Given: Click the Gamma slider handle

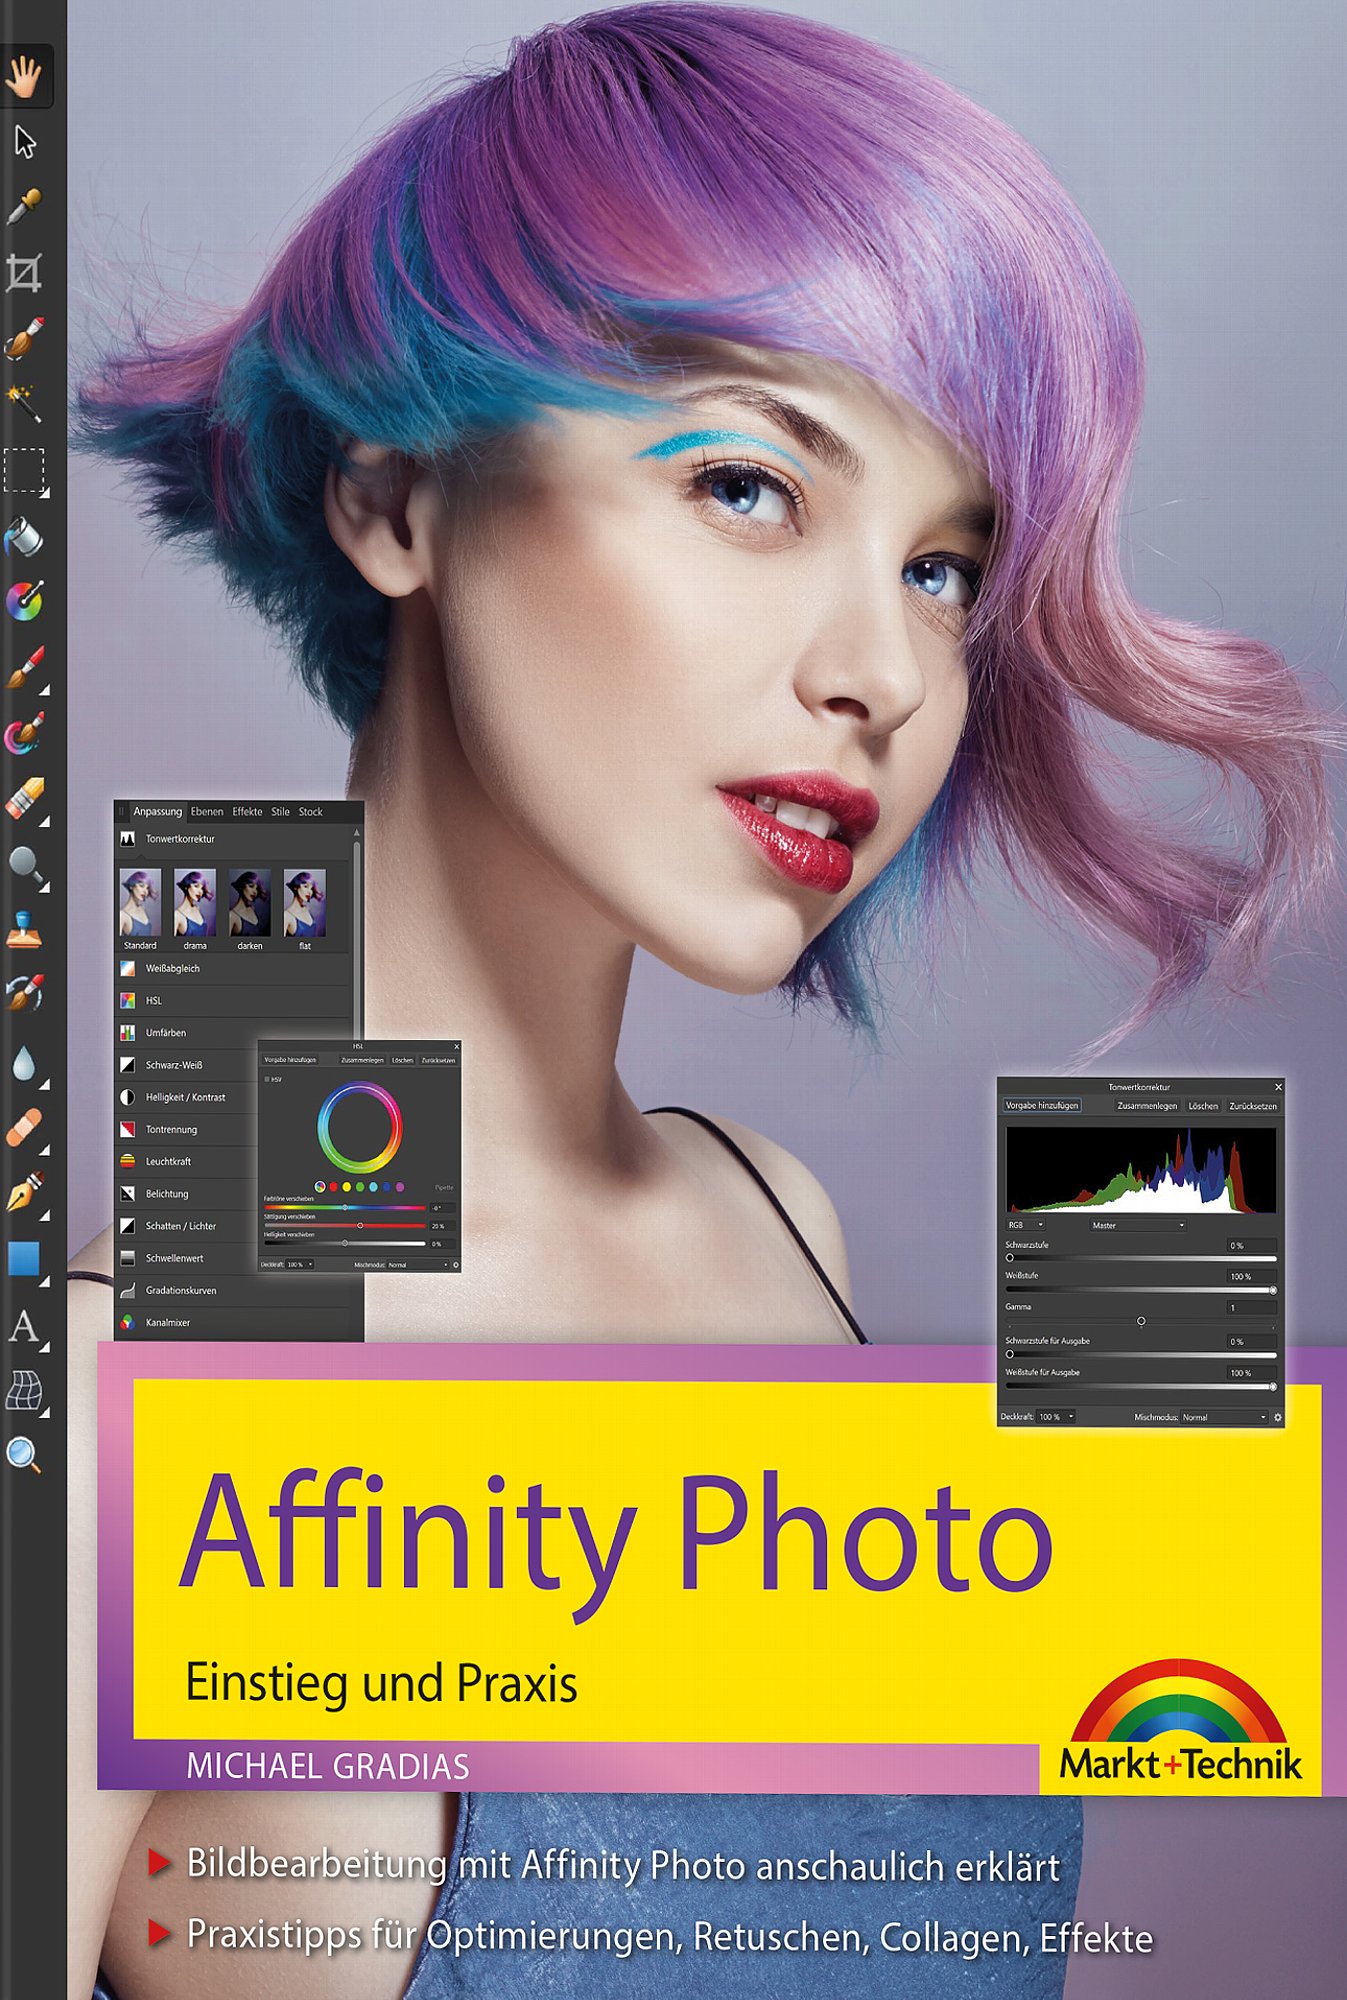Looking at the screenshot, I should tap(1141, 1321).
